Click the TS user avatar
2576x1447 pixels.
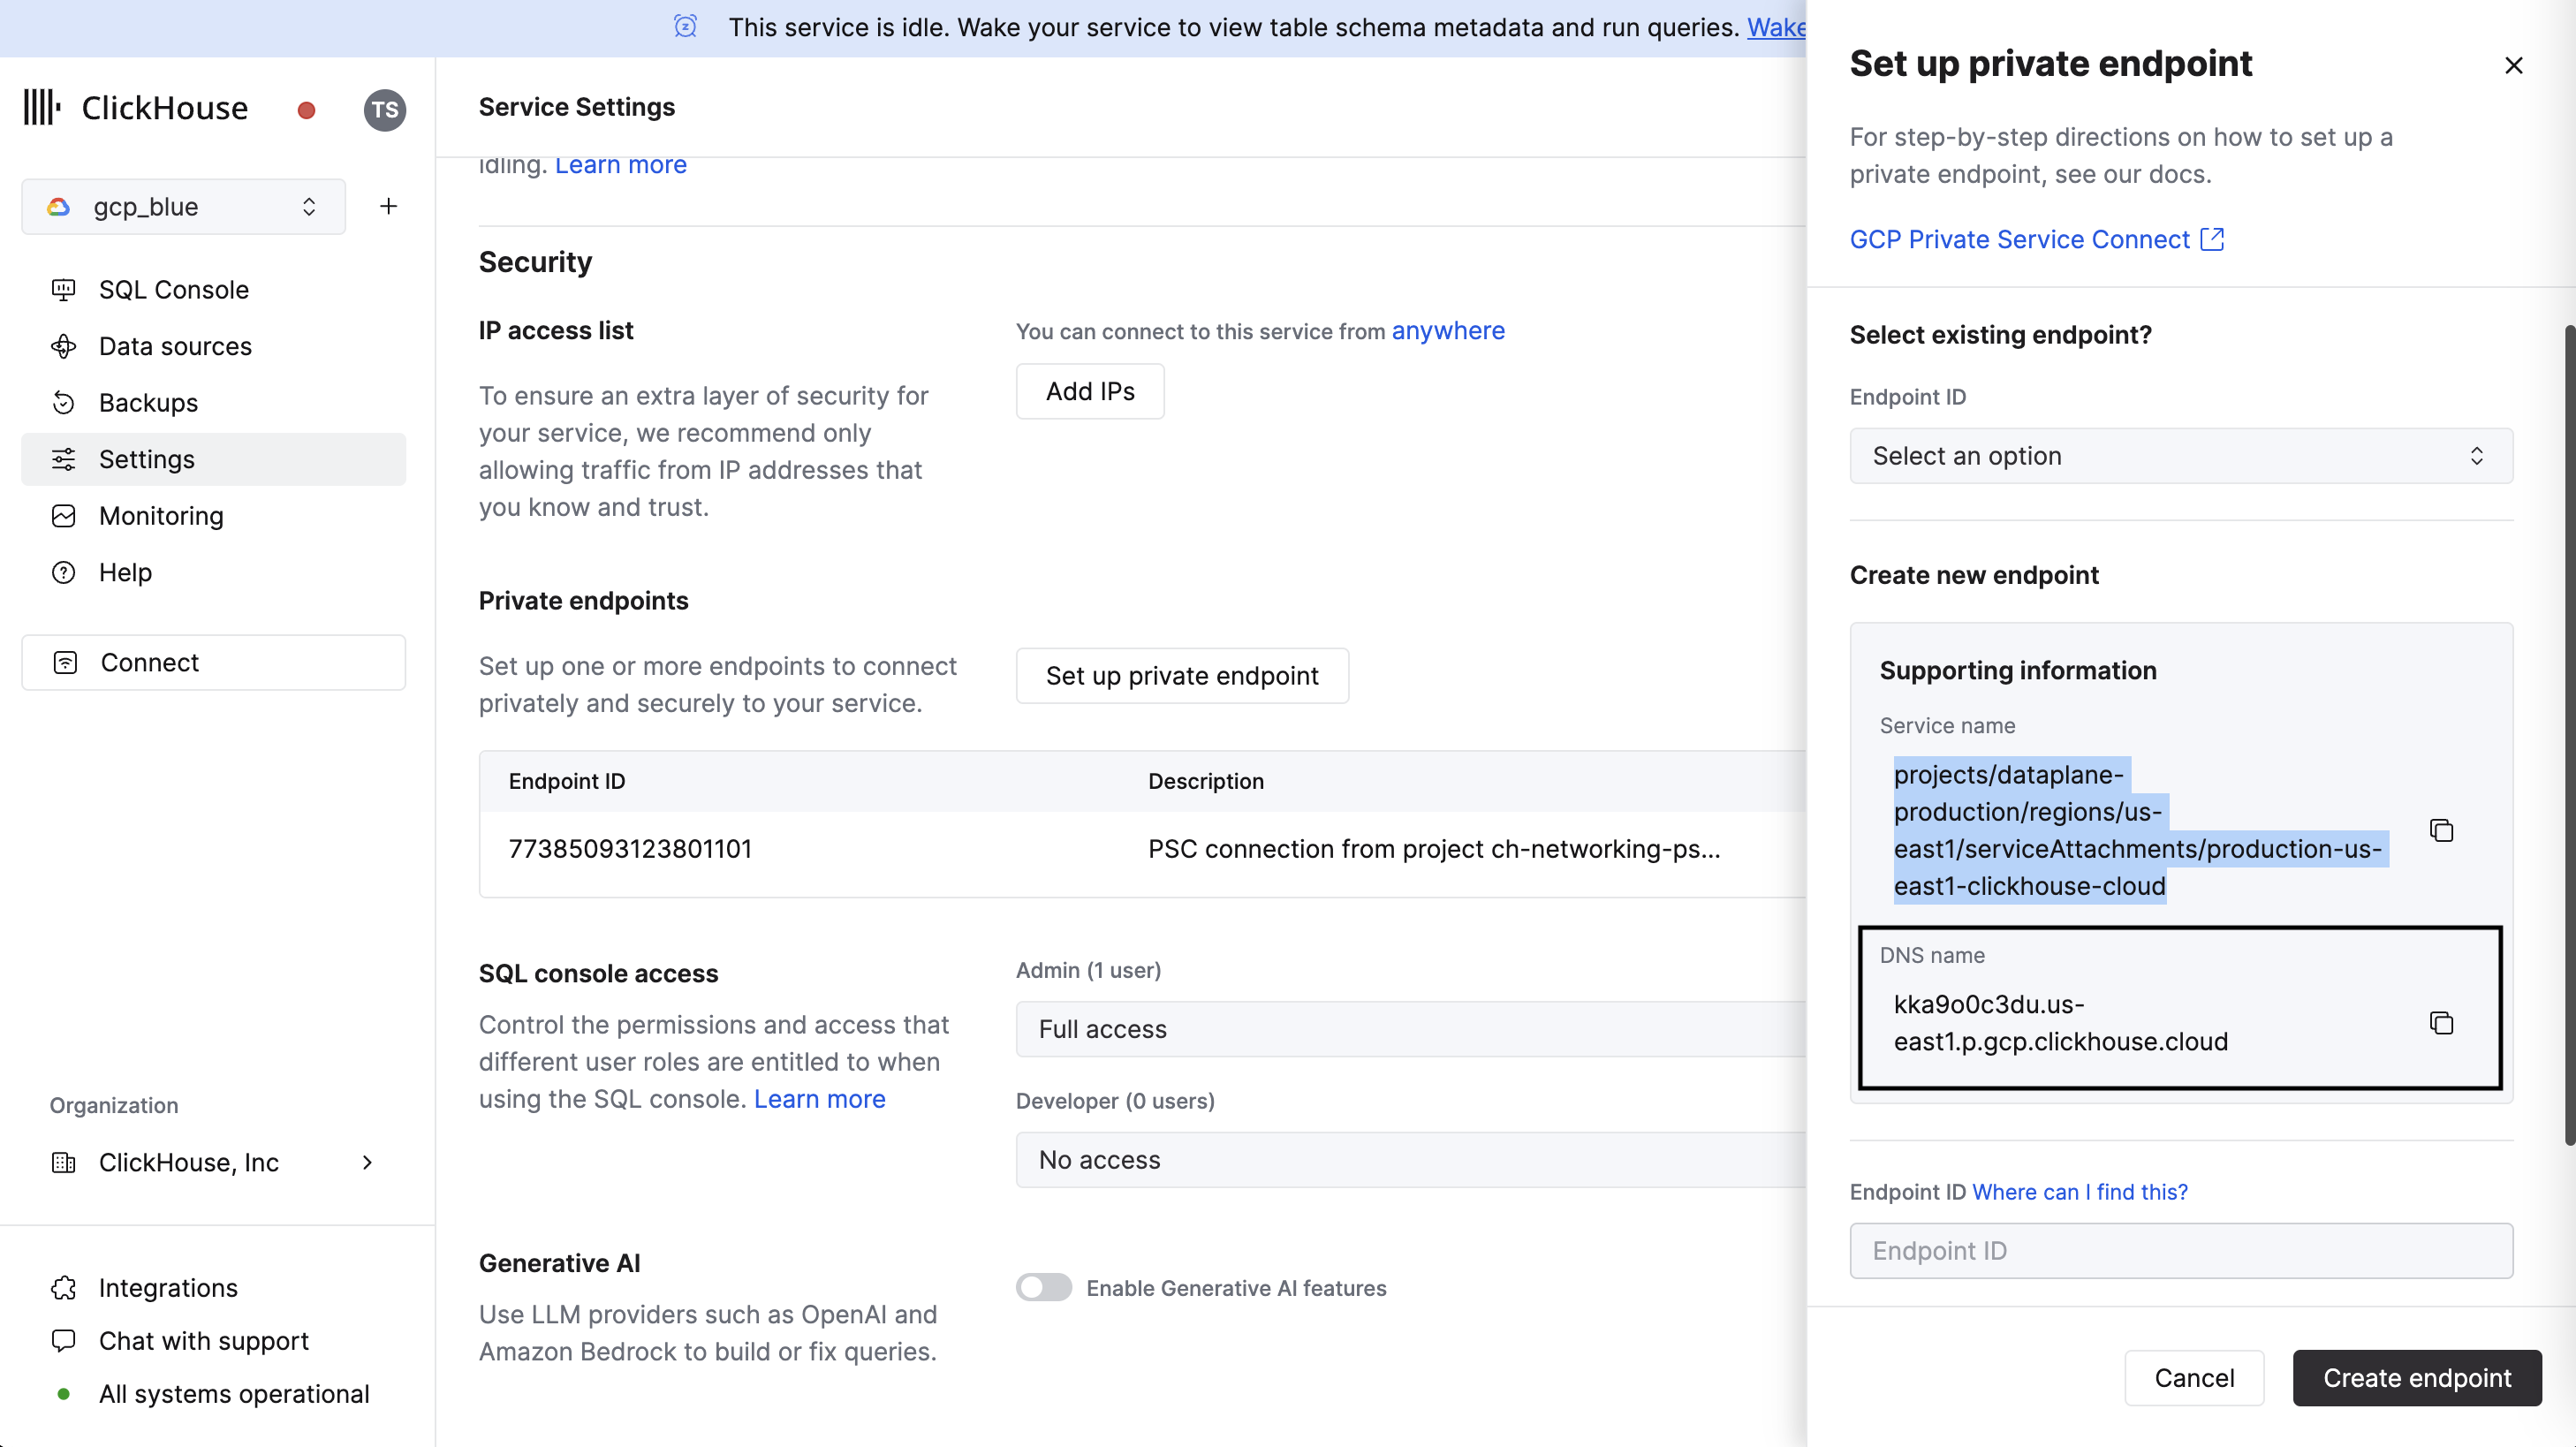[x=385, y=110]
